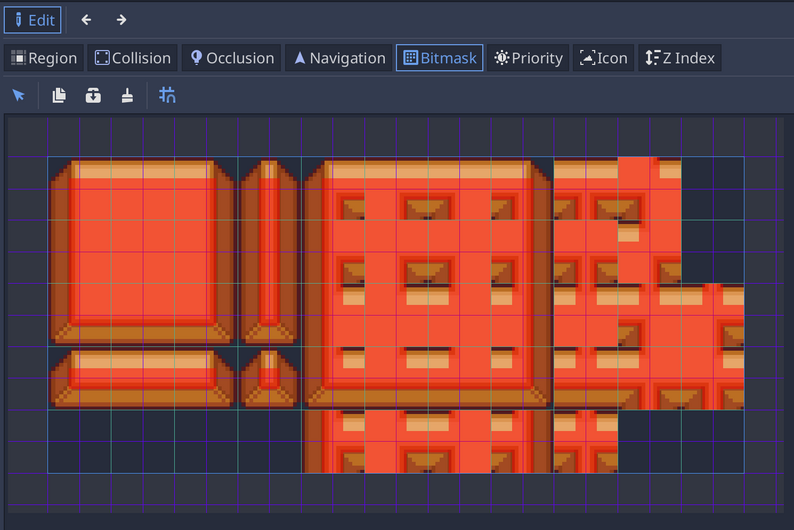Paste bitmask with the paste icon

coord(93,95)
